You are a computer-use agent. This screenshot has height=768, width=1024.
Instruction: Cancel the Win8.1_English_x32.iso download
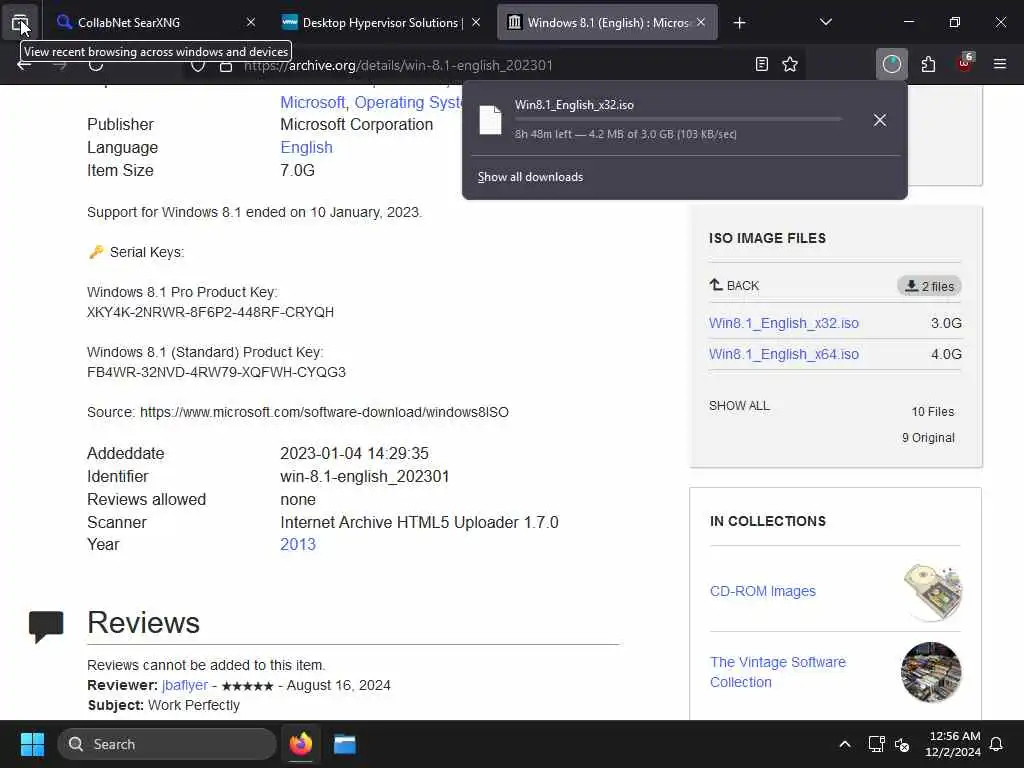pyautogui.click(x=880, y=120)
